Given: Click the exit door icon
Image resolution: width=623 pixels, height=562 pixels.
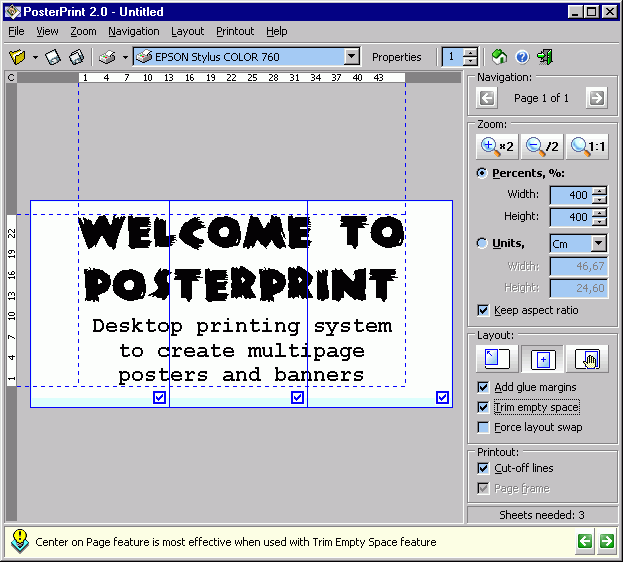Looking at the screenshot, I should 545,57.
